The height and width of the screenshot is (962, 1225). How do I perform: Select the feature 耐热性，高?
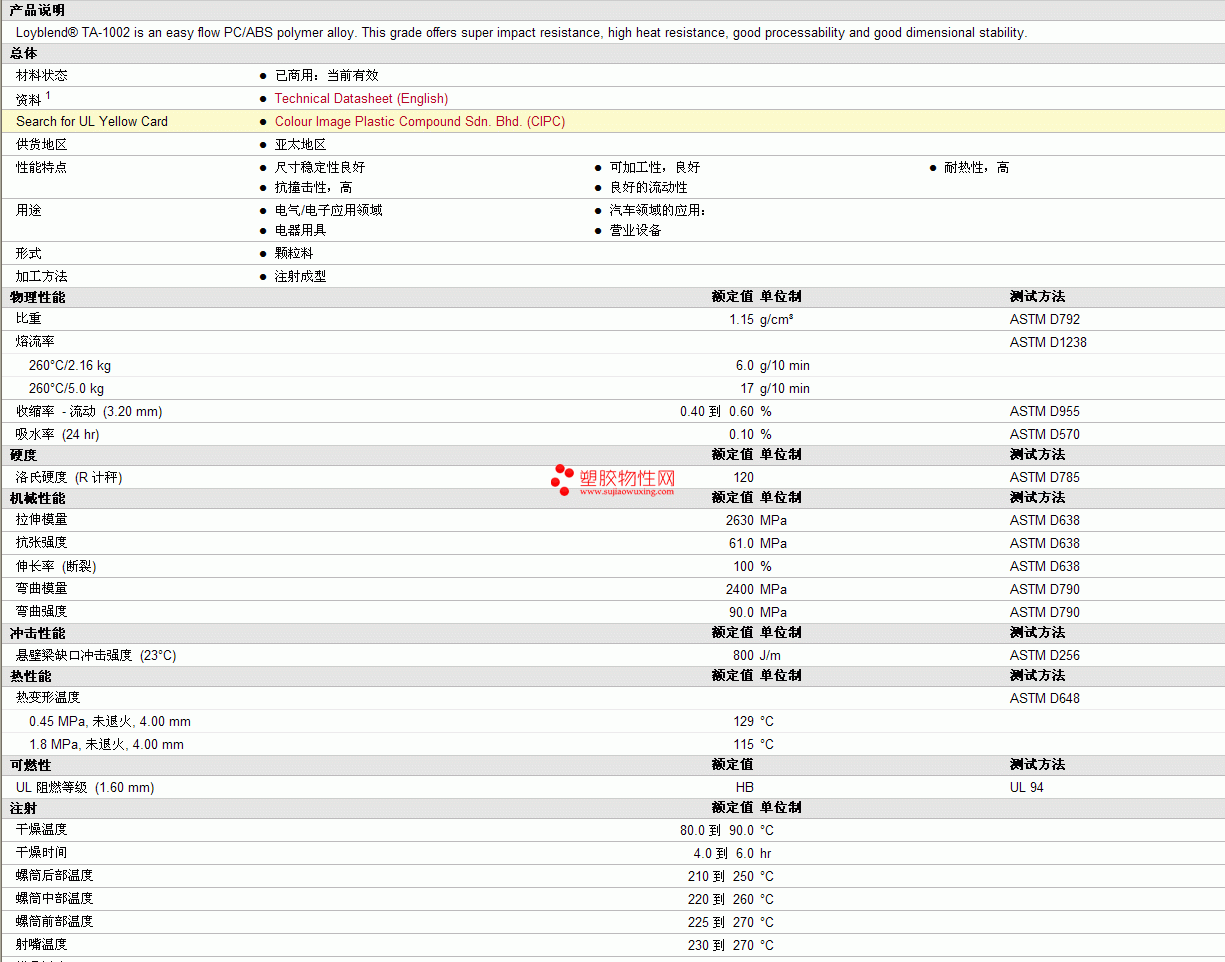pos(977,167)
